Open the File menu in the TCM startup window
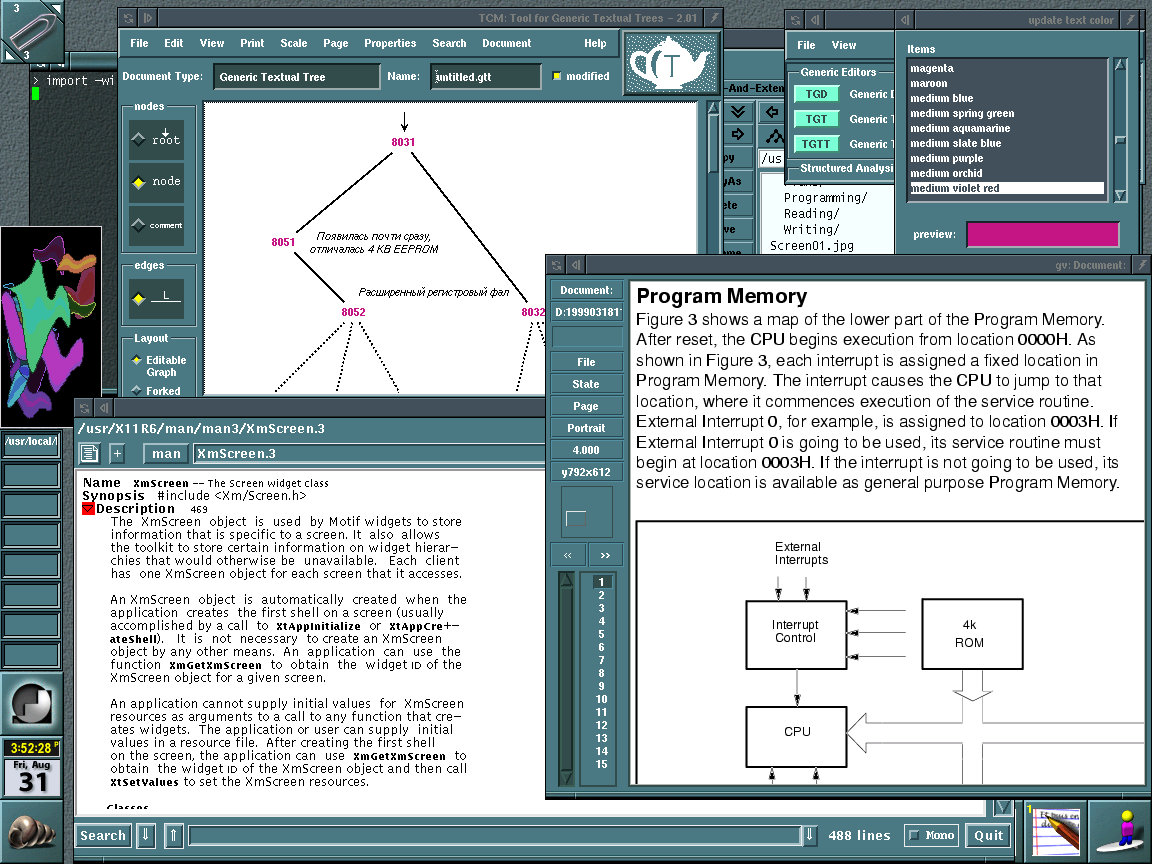The image size is (1152, 864). (x=806, y=45)
